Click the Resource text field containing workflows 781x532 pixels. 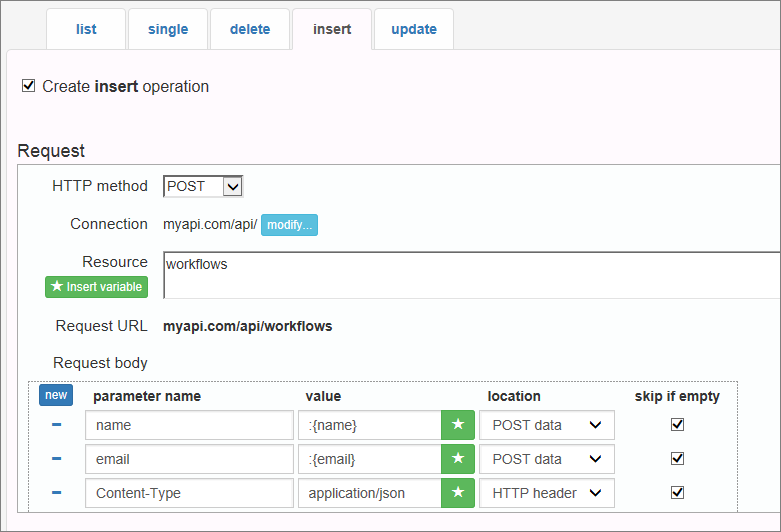click(470, 275)
